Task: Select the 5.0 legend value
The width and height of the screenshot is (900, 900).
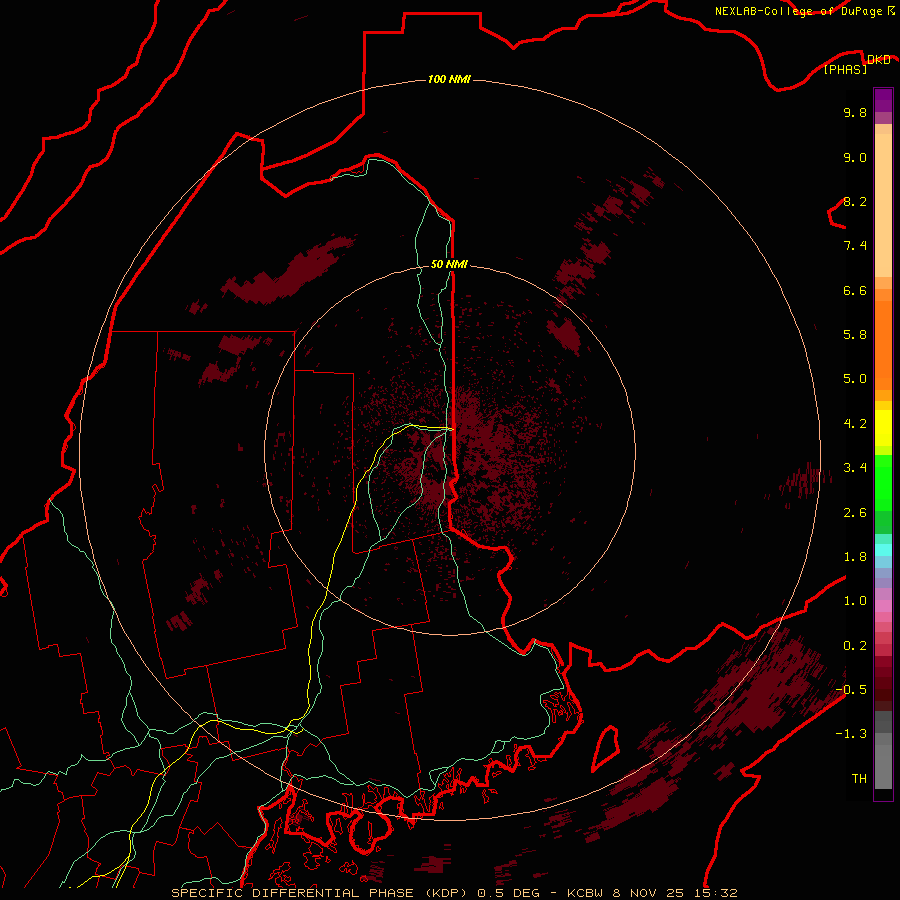Action: click(855, 379)
